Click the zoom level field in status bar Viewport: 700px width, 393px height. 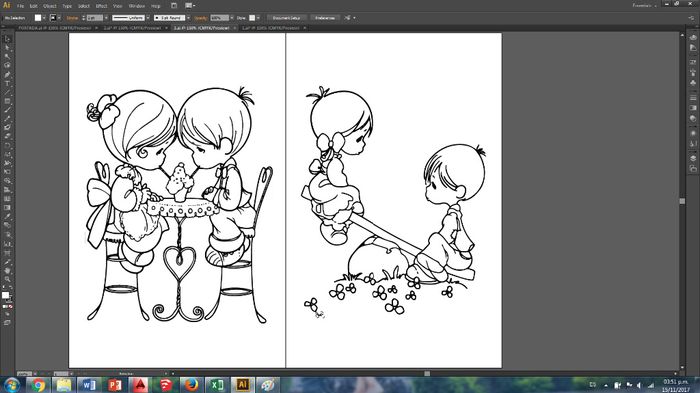(23, 373)
